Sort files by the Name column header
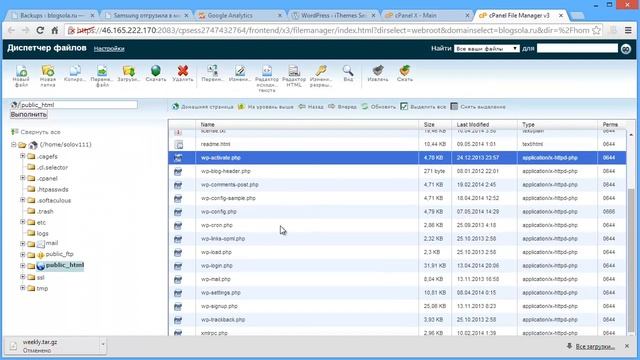This screenshot has width=640, height=360. (x=307, y=124)
